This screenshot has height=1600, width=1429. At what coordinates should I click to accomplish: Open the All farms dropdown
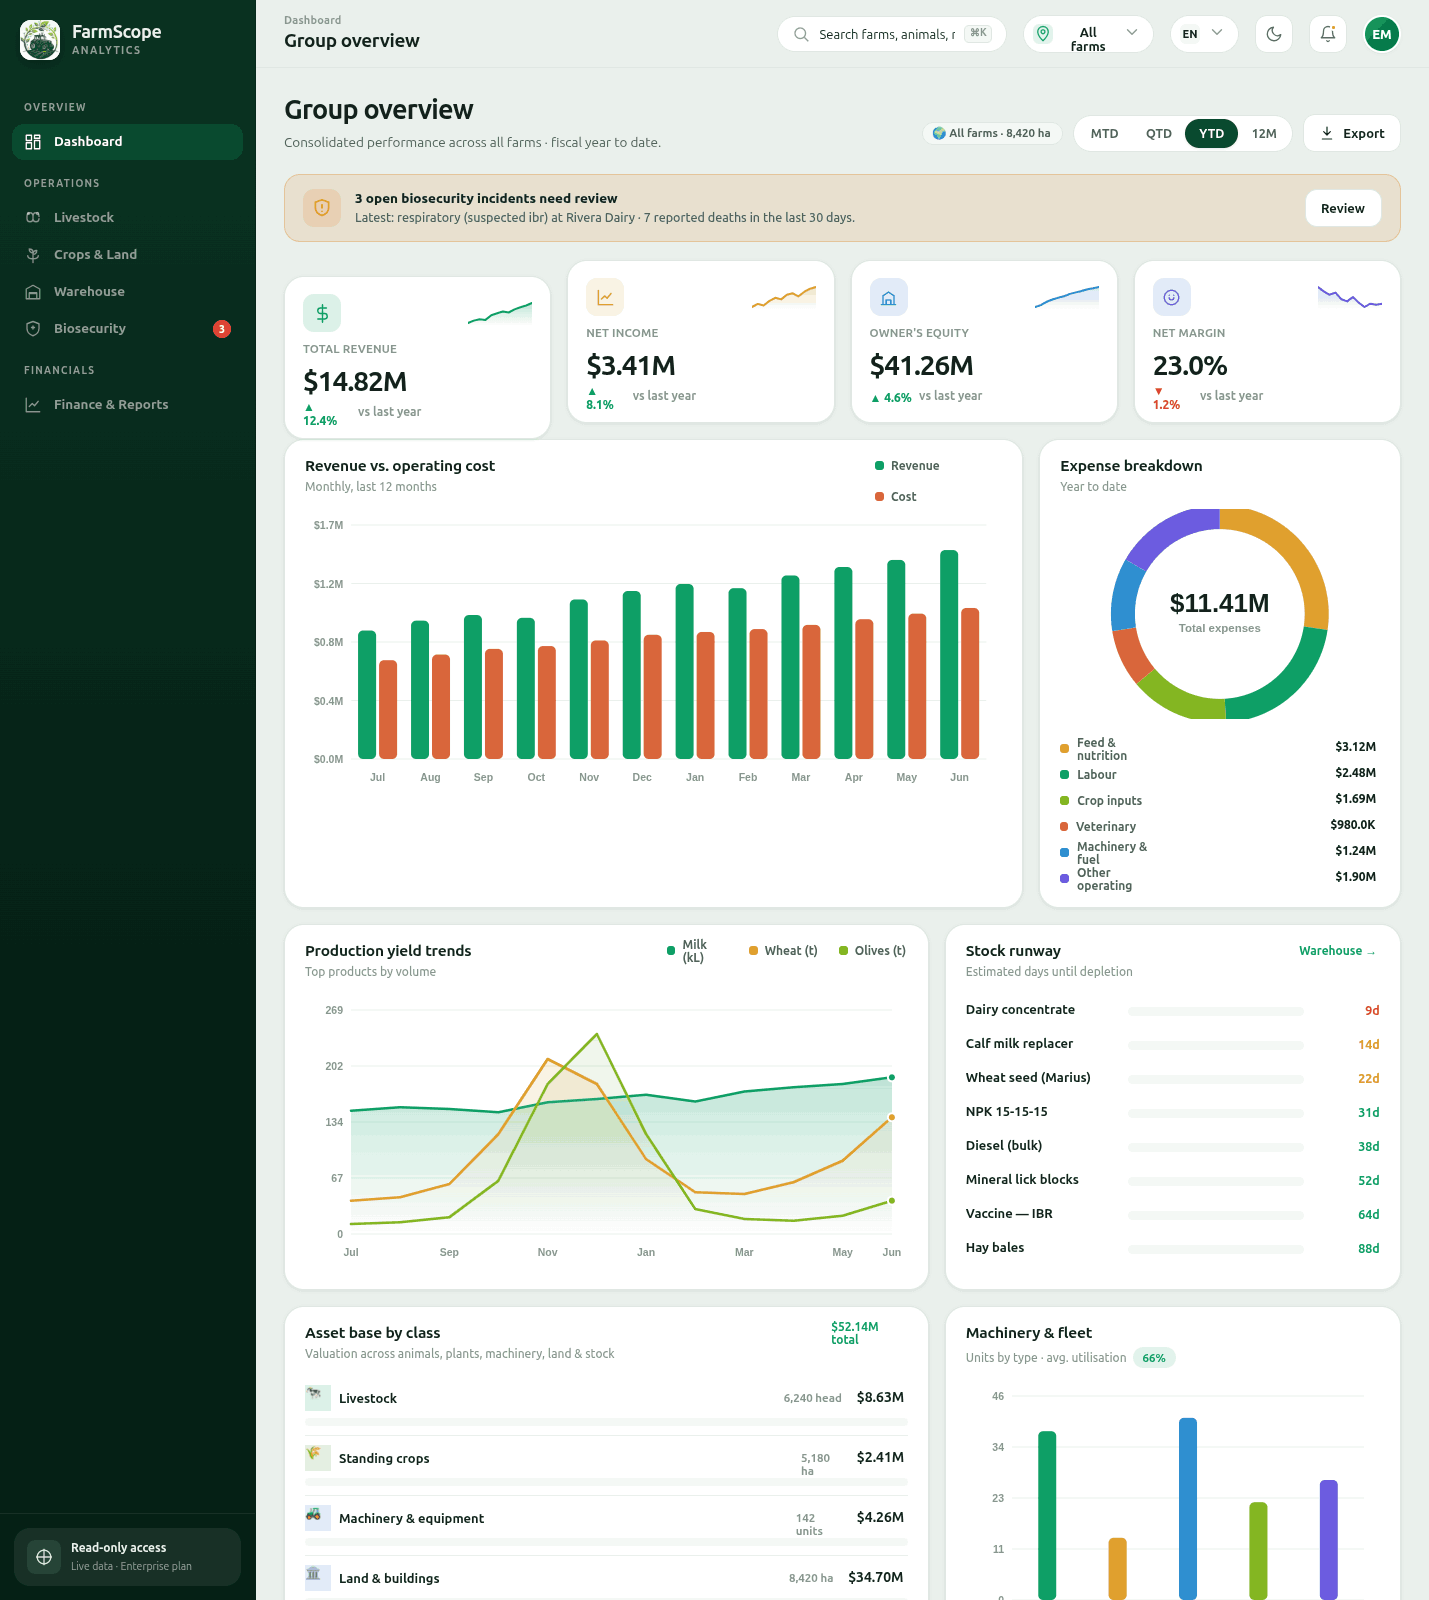[x=1088, y=34]
